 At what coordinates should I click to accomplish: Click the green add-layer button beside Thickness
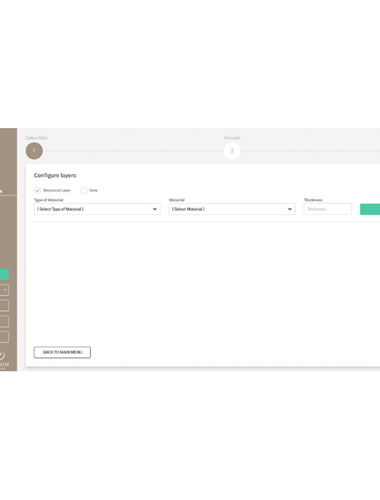coord(370,209)
